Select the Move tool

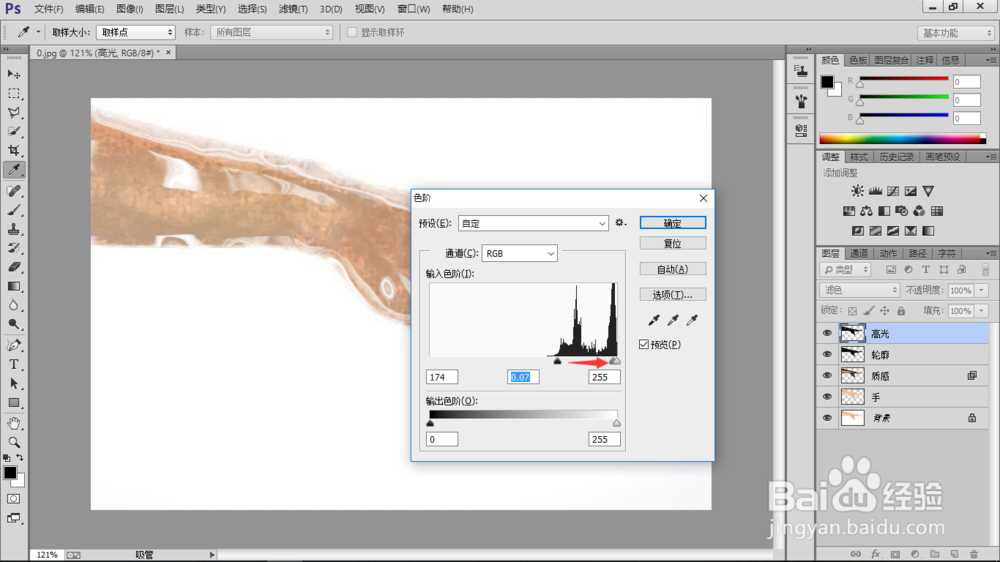coord(13,75)
